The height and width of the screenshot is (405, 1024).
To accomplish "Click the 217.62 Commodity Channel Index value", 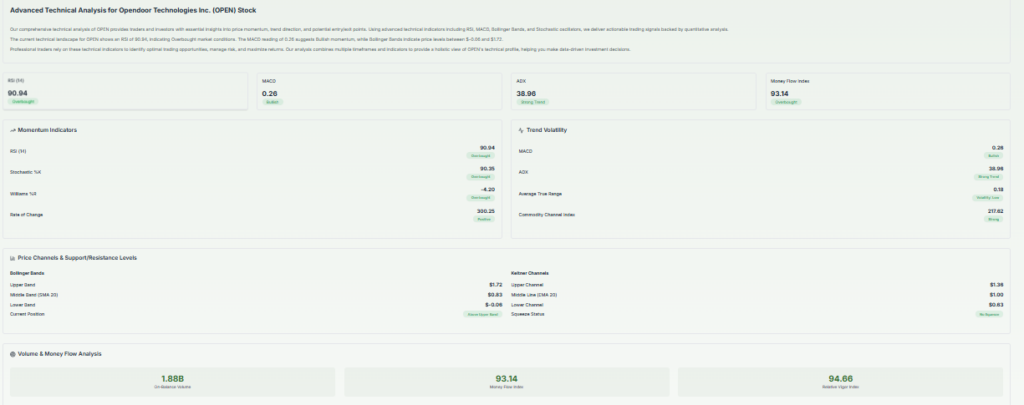I will [x=996, y=211].
